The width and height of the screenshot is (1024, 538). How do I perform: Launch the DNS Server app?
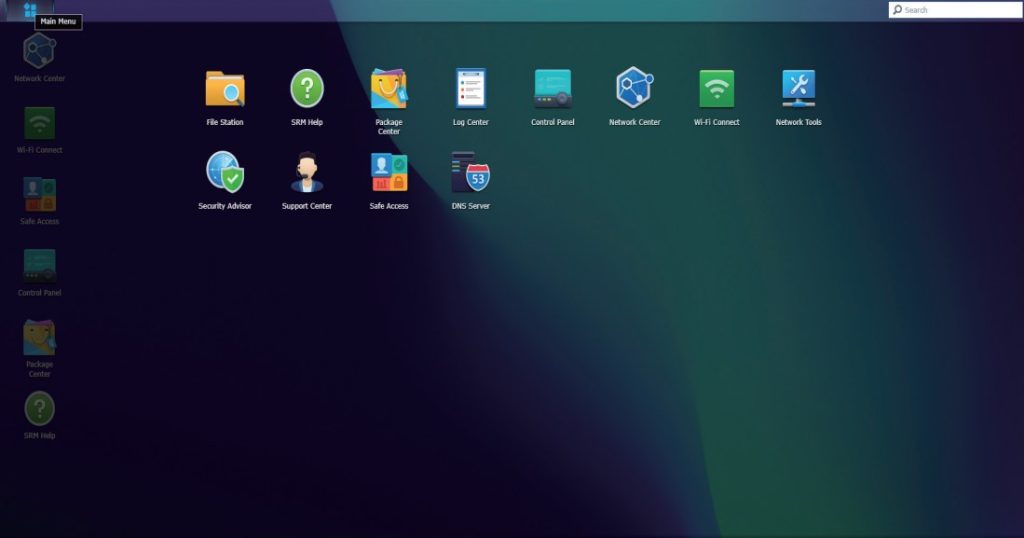coord(471,172)
